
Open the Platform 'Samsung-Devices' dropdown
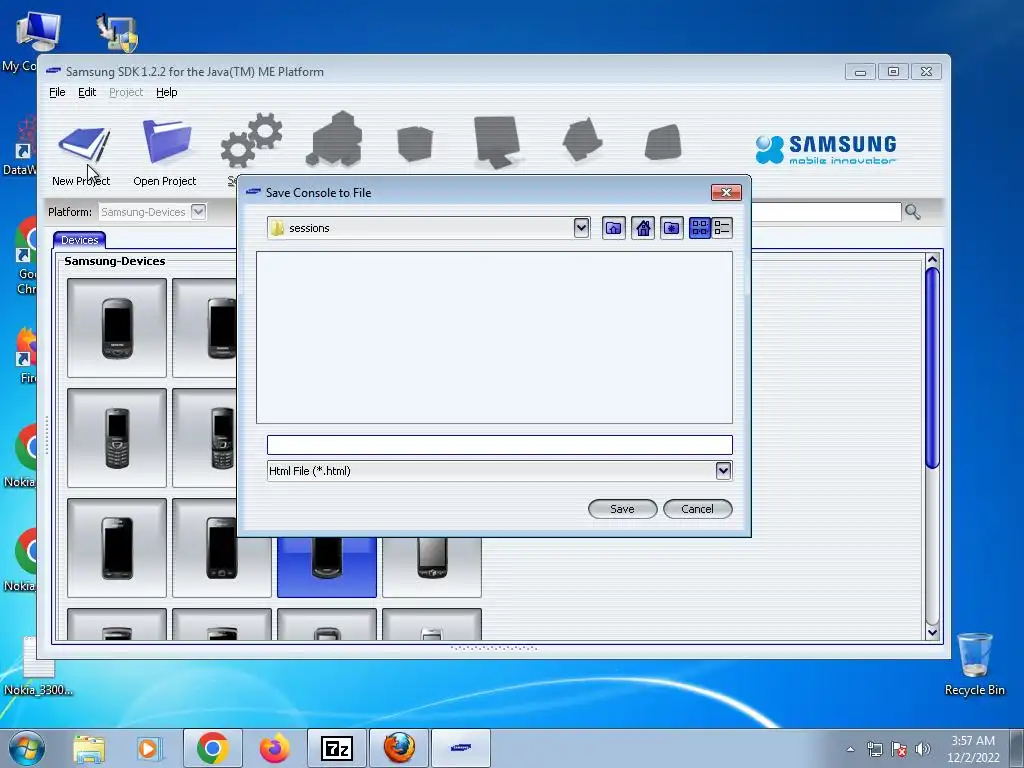click(x=199, y=212)
